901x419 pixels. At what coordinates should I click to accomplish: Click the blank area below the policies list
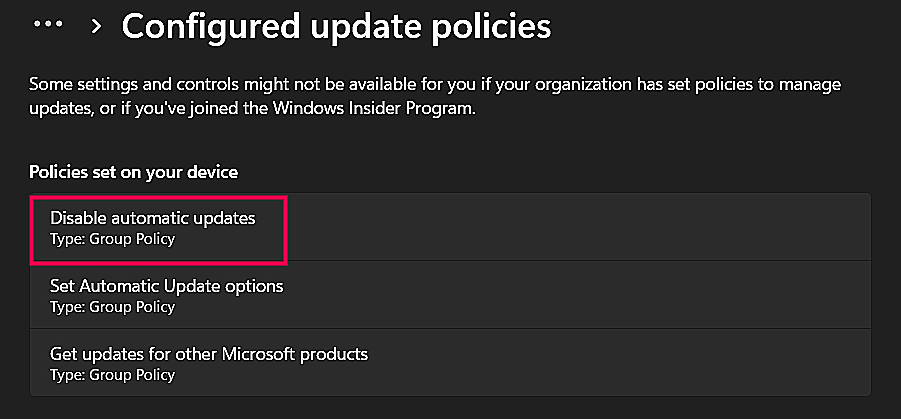tap(450, 407)
